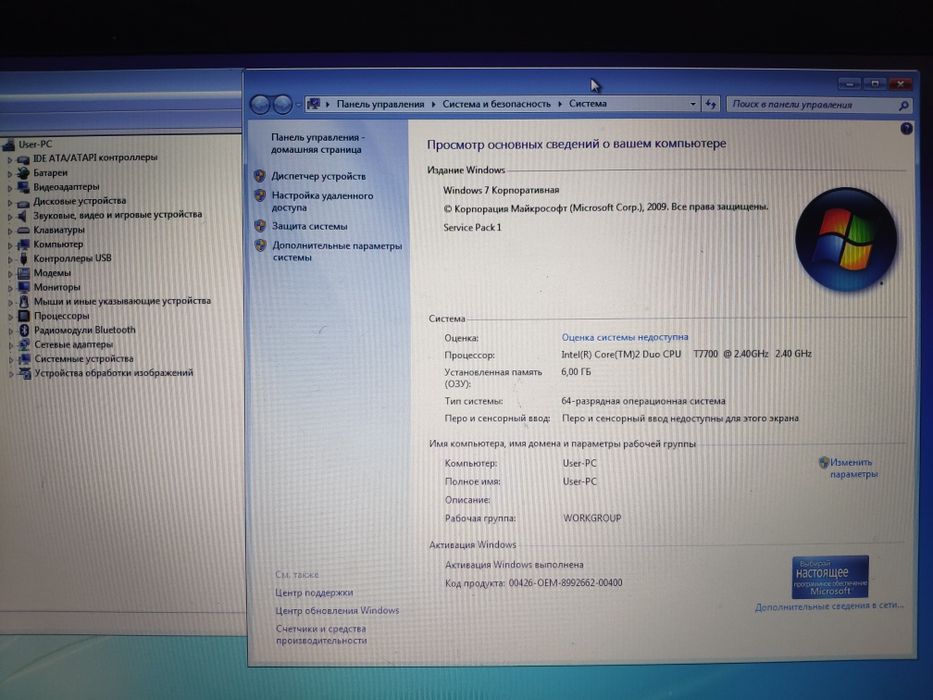Click the Сетевые адаптеры network icon
This screenshot has width=933, height=700.
24,345
